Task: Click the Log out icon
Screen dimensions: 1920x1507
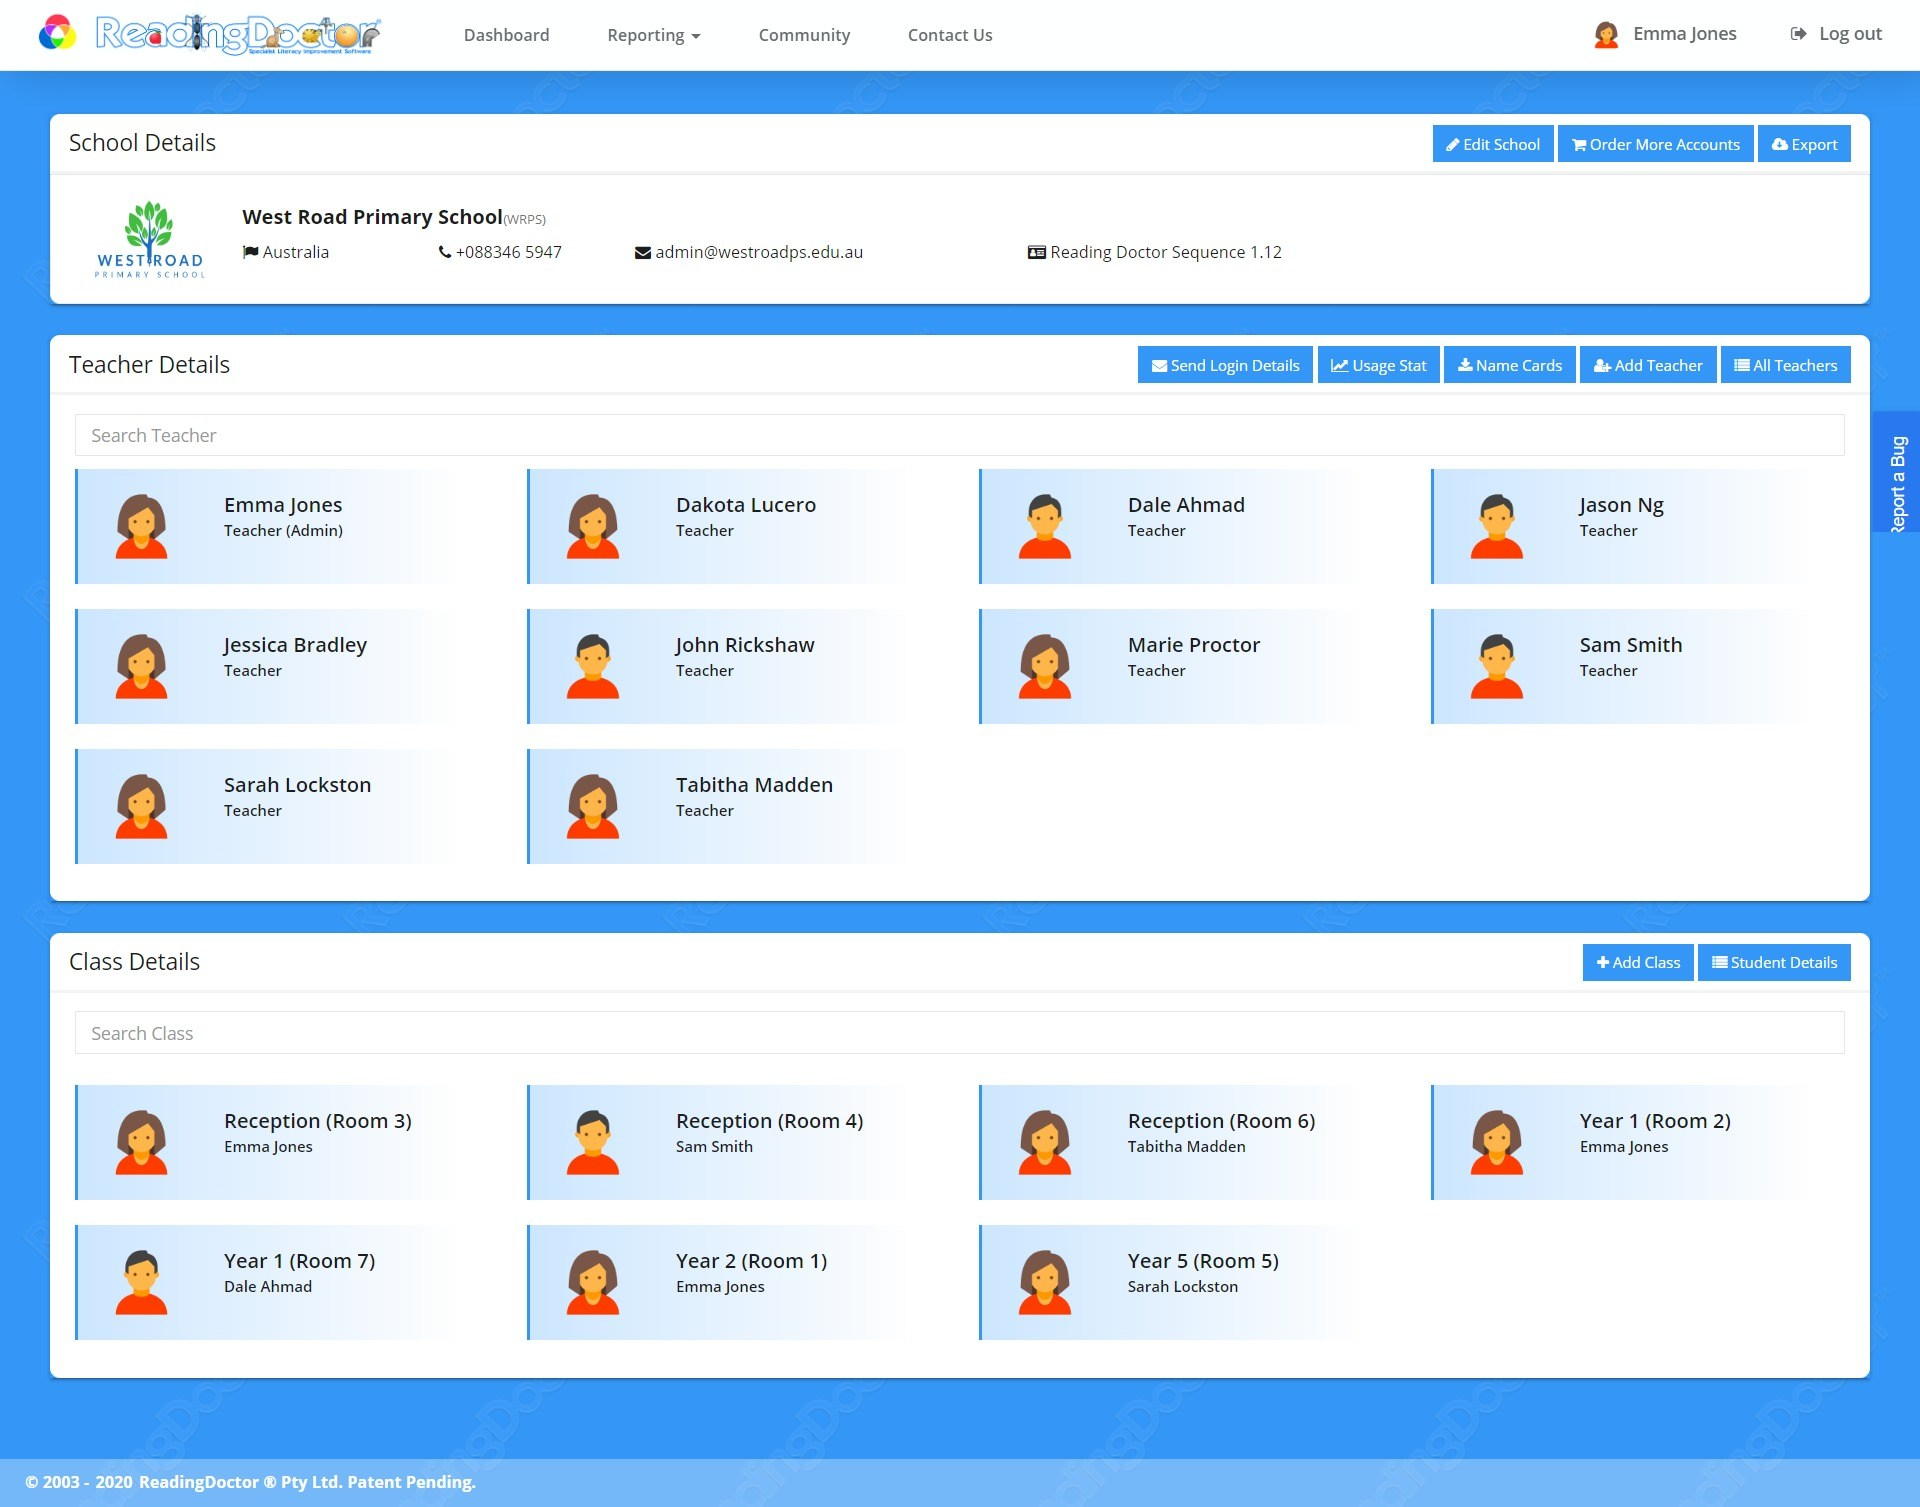Action: pos(1798,34)
